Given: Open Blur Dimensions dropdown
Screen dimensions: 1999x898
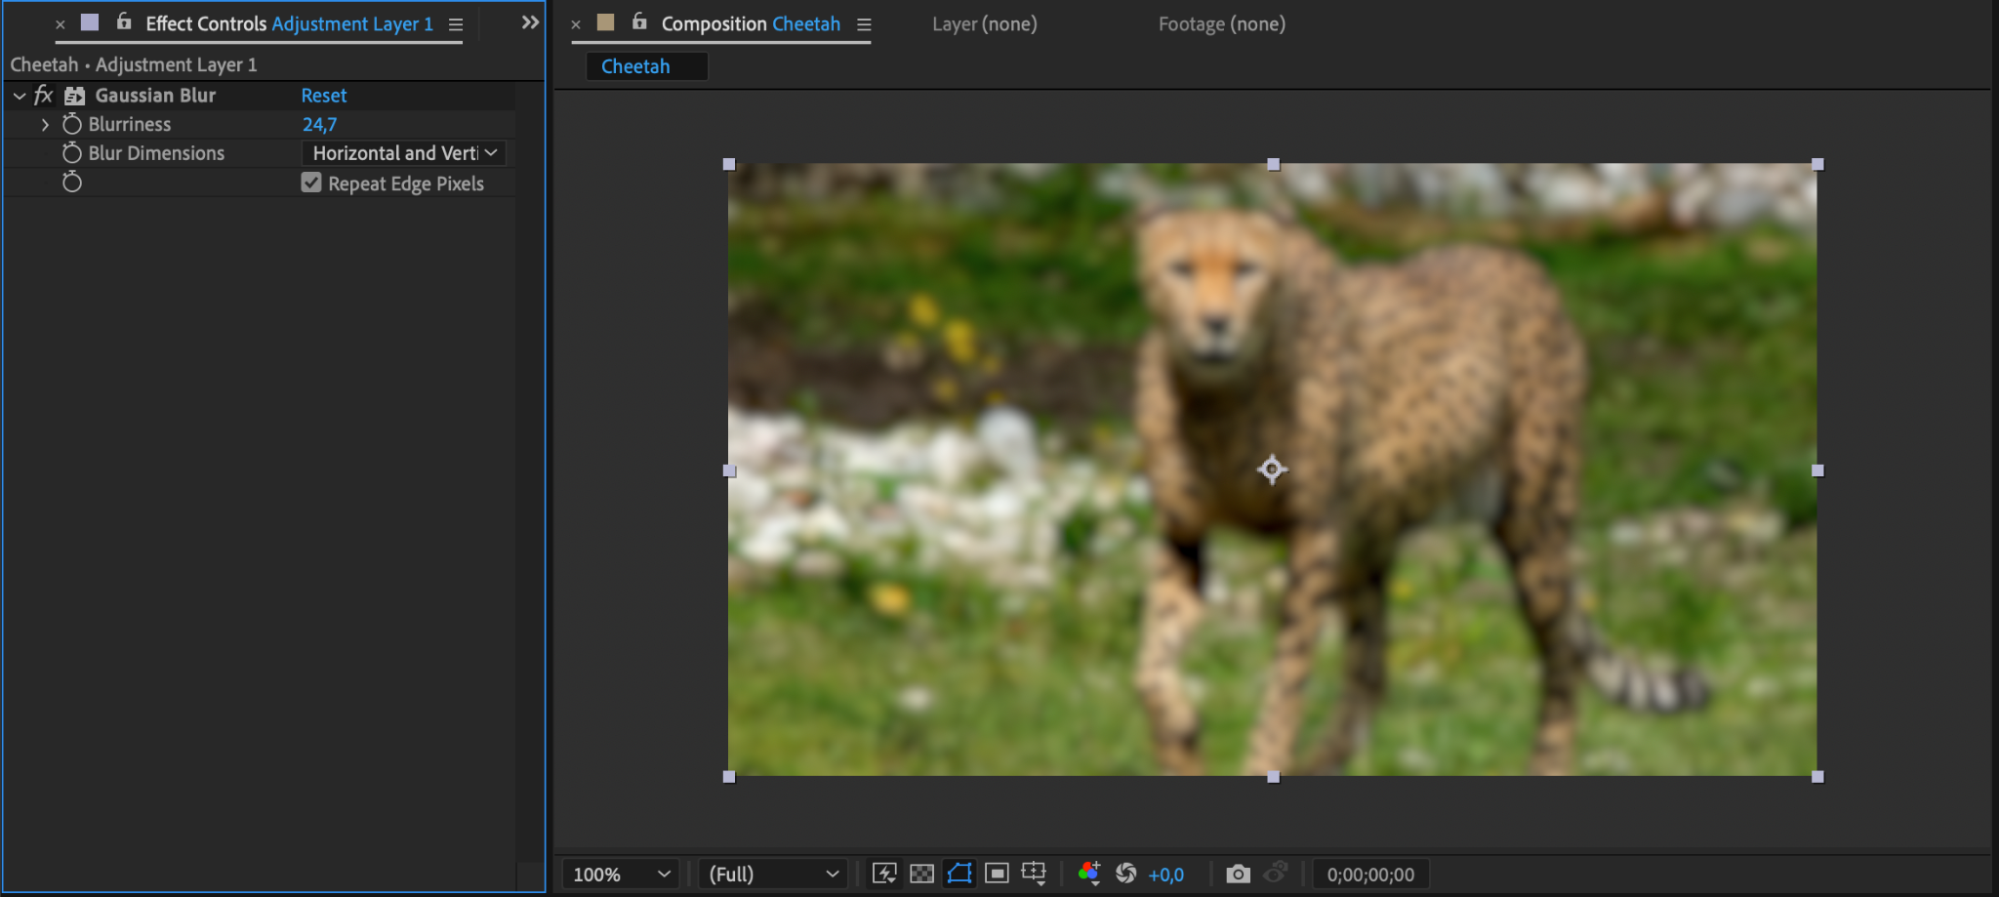Looking at the screenshot, I should point(404,153).
